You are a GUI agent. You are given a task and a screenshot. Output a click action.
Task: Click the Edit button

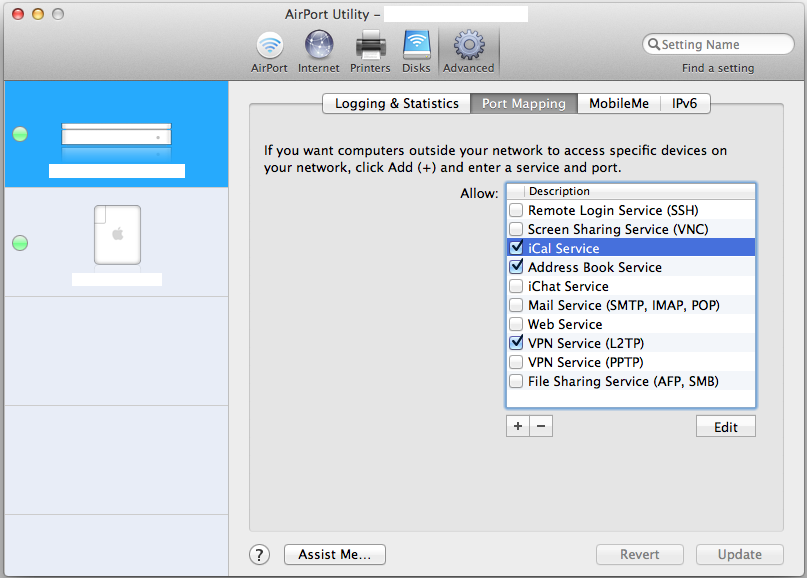tap(726, 427)
